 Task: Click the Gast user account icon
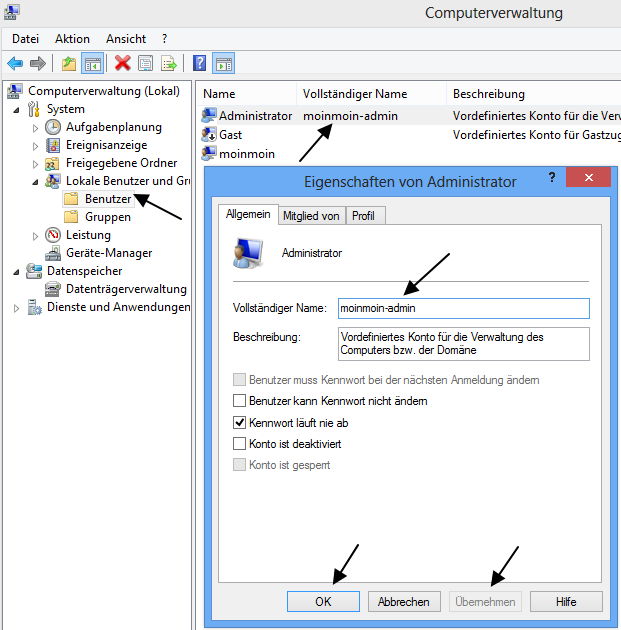pyautogui.click(x=209, y=135)
